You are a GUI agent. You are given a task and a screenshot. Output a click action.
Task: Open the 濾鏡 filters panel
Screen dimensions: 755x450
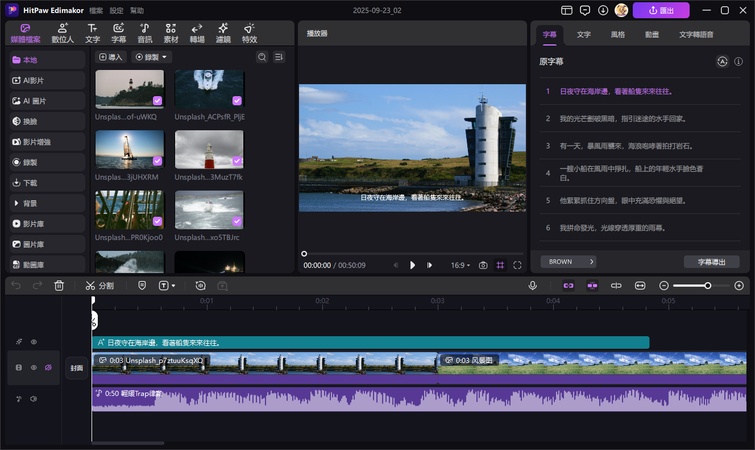coord(223,33)
